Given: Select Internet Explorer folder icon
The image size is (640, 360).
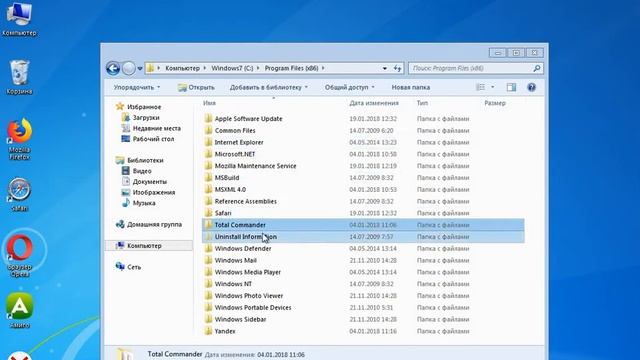Looking at the screenshot, I should point(208,142).
